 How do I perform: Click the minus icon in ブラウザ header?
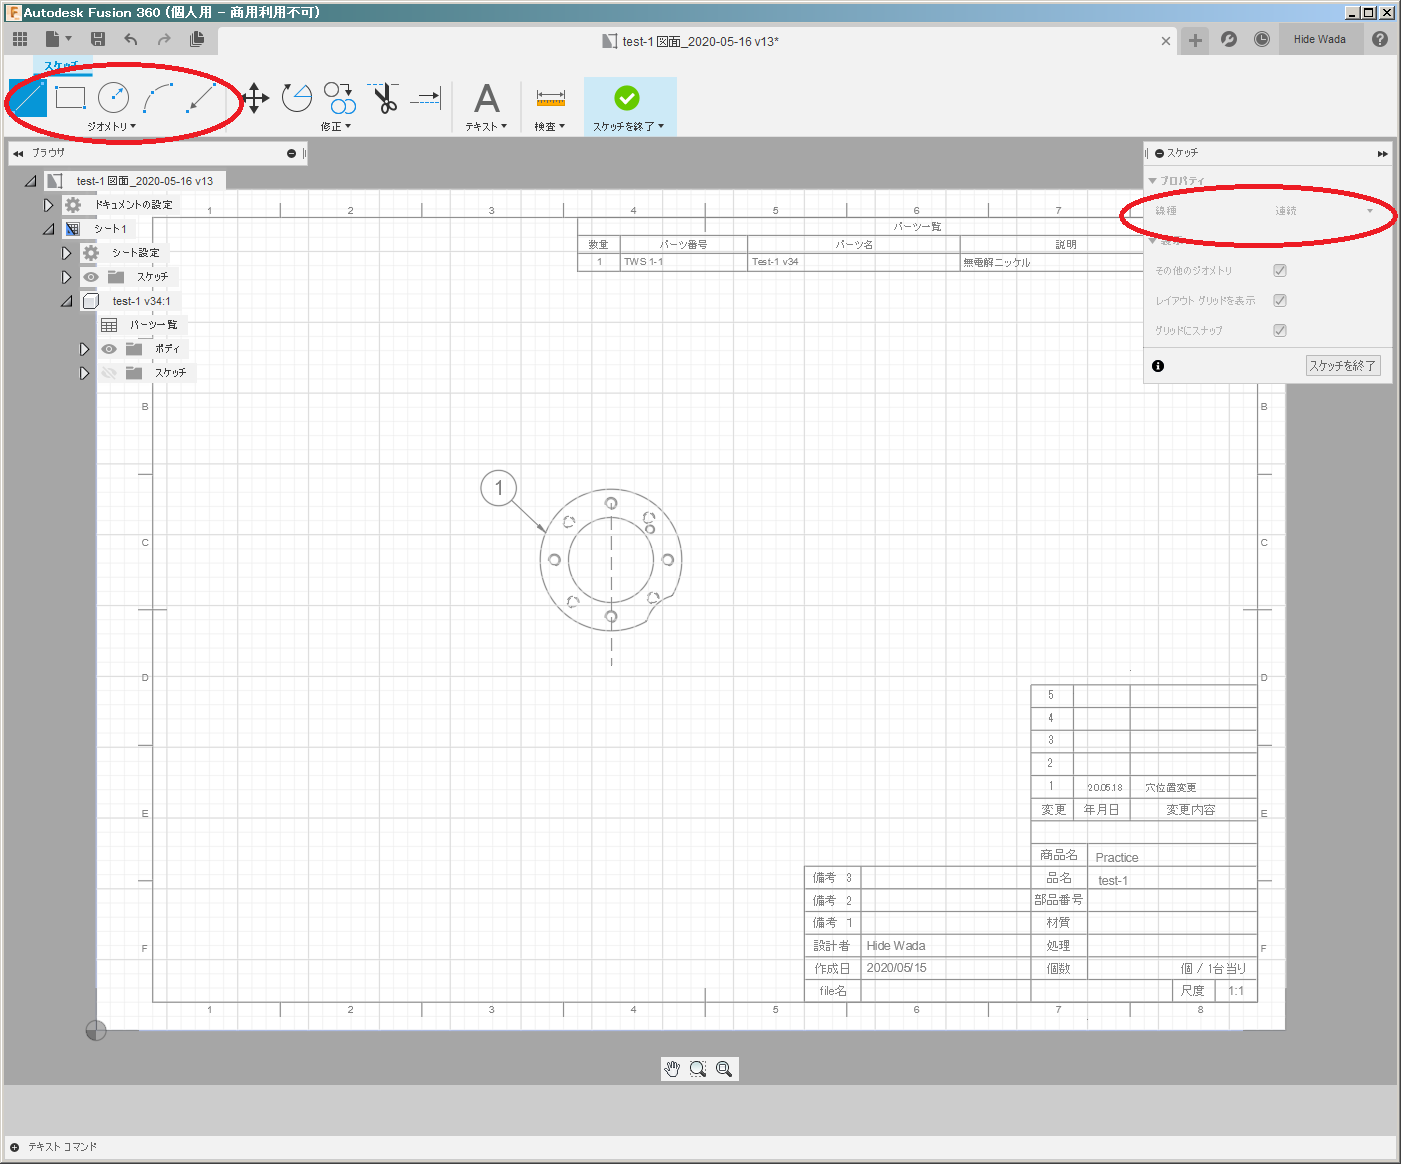pyautogui.click(x=291, y=153)
